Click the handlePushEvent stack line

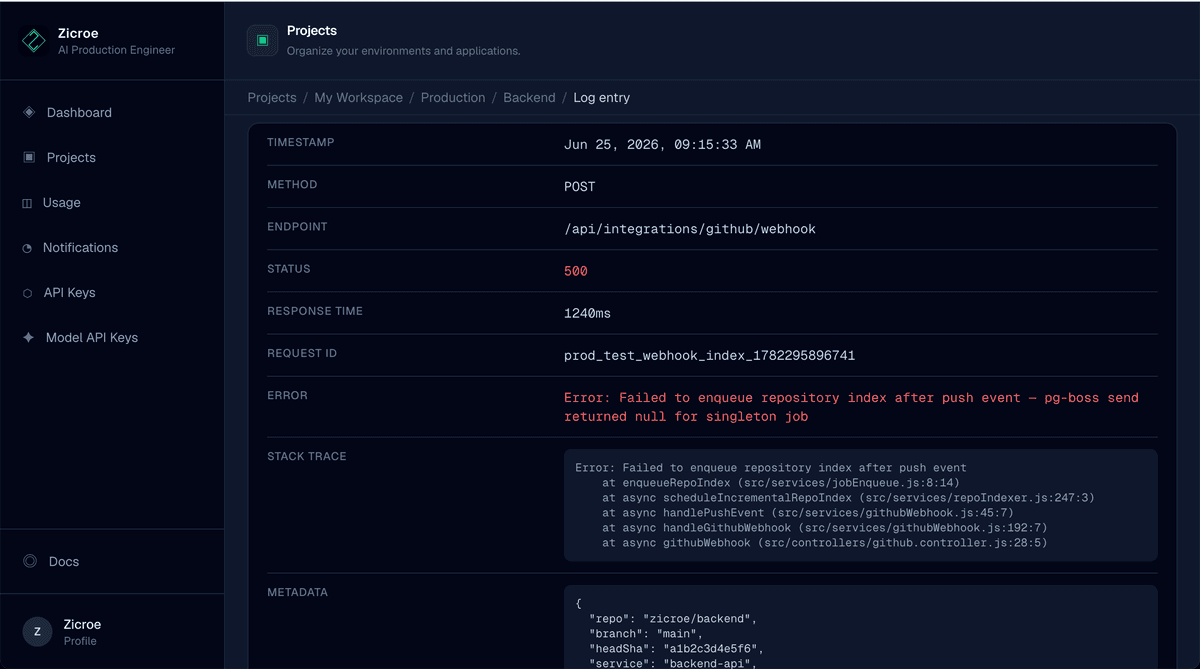pos(807,512)
